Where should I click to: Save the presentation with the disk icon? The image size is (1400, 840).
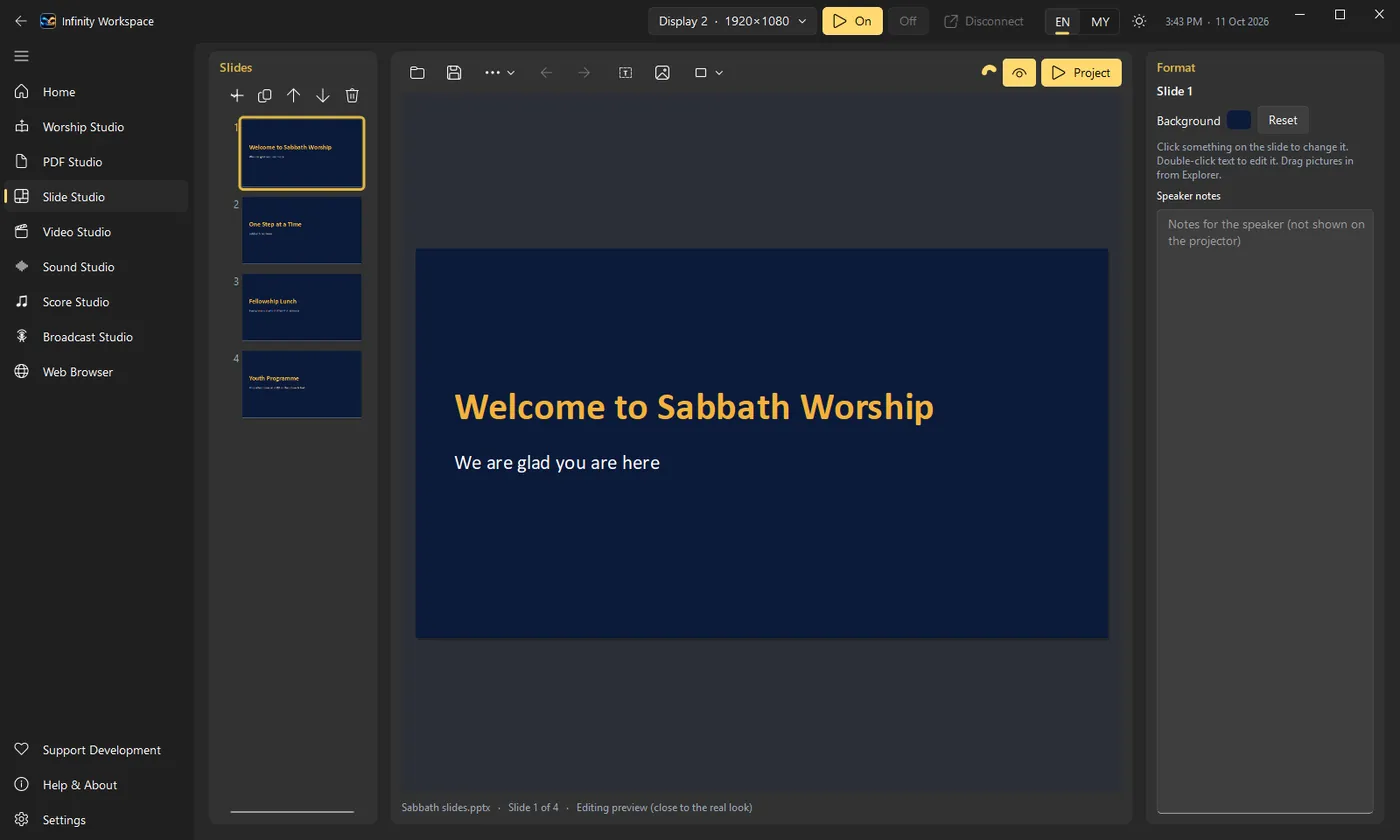(454, 73)
